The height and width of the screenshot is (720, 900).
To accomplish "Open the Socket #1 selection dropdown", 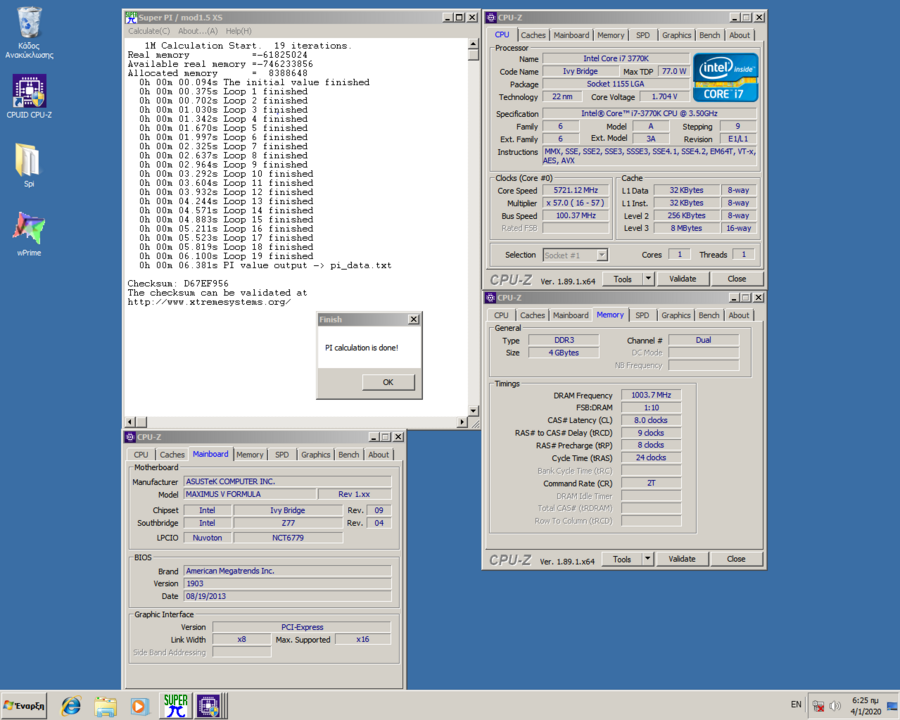I will coord(602,255).
